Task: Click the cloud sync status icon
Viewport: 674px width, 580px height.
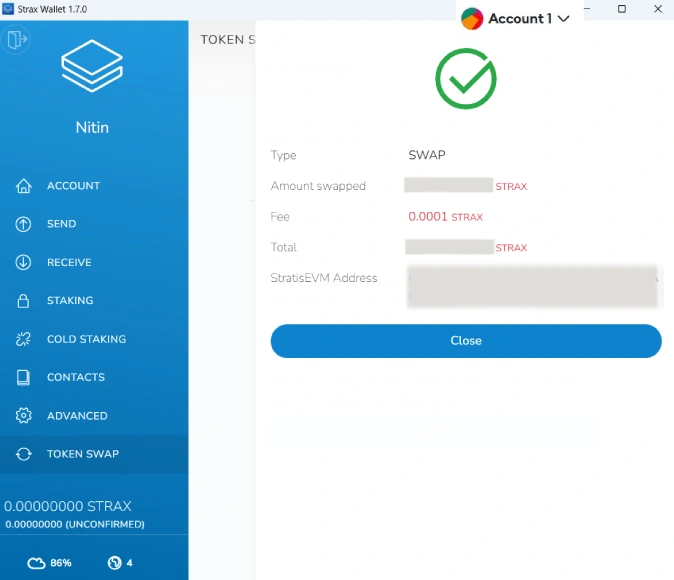Action: point(36,563)
